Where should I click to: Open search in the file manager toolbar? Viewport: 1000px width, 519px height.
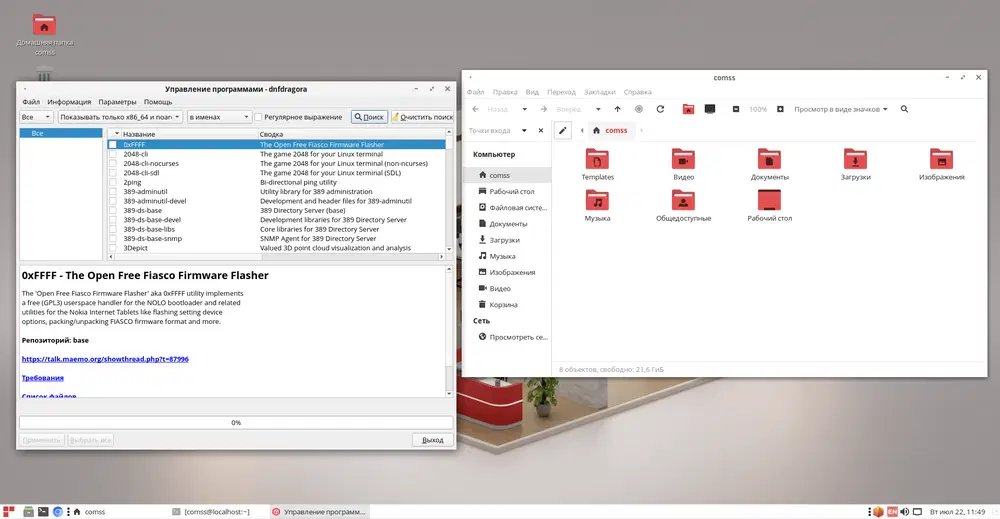pos(904,109)
